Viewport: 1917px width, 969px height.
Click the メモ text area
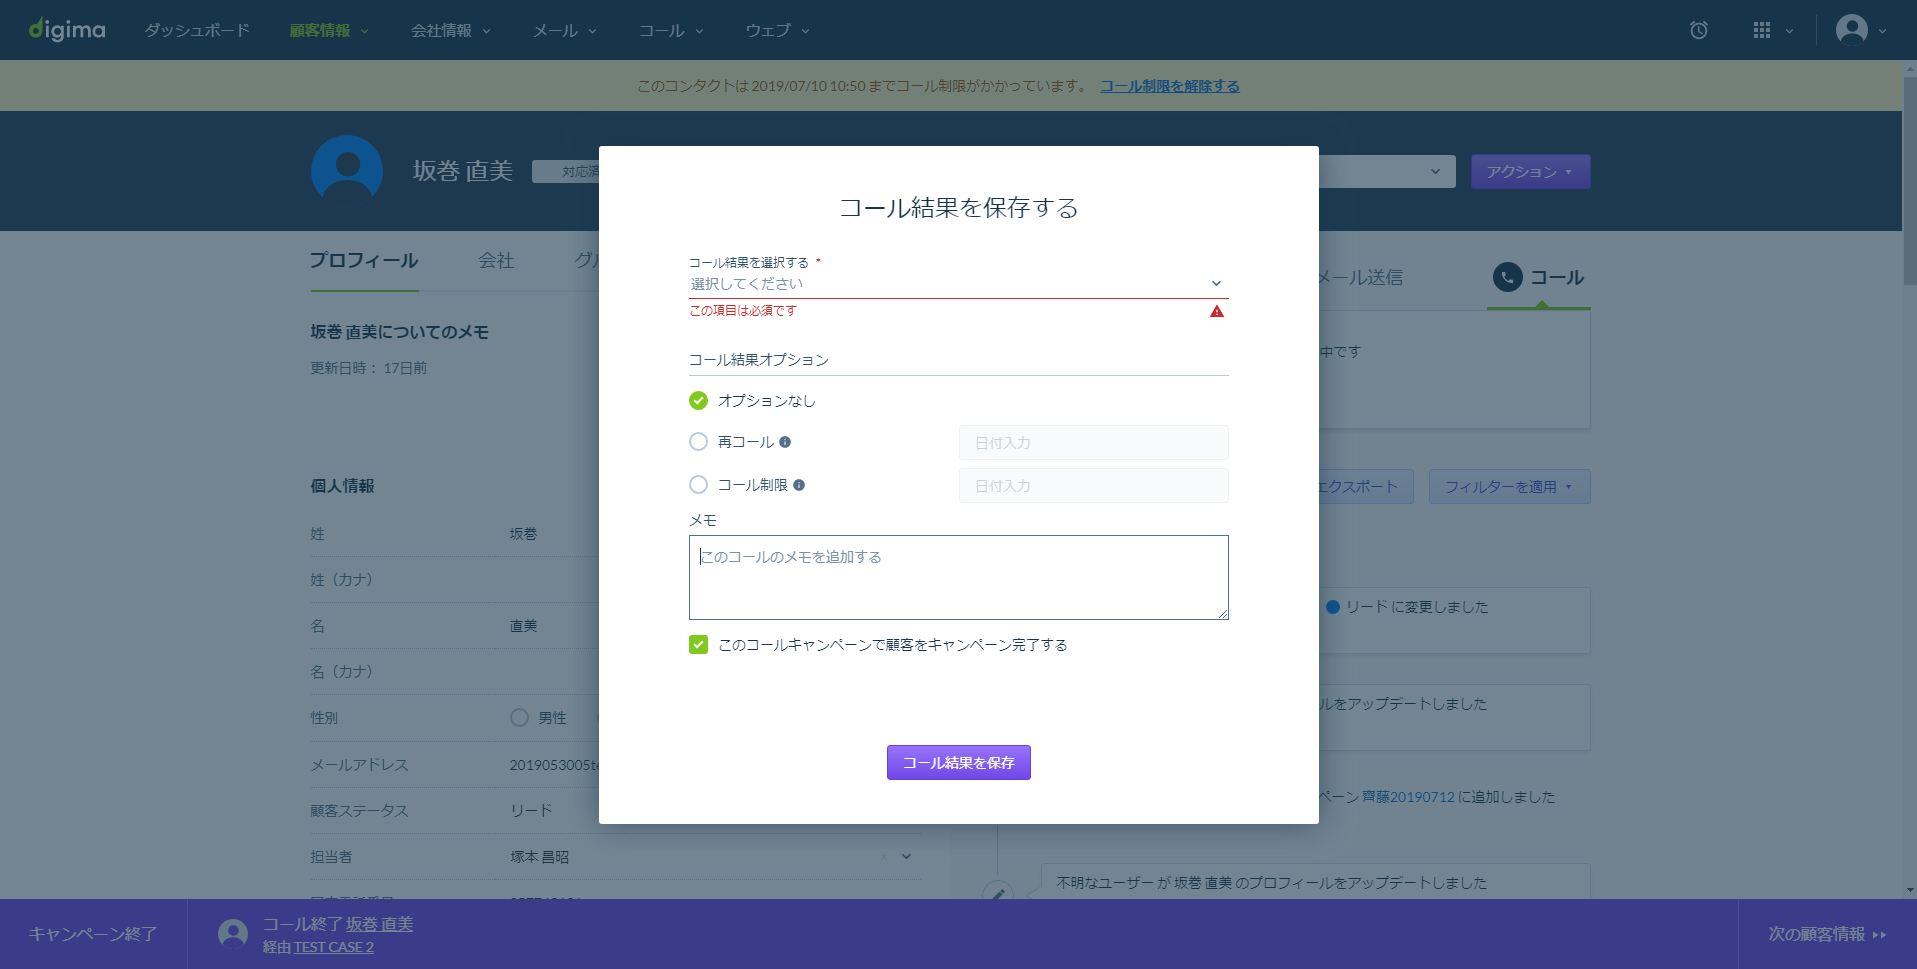pyautogui.click(x=958, y=577)
